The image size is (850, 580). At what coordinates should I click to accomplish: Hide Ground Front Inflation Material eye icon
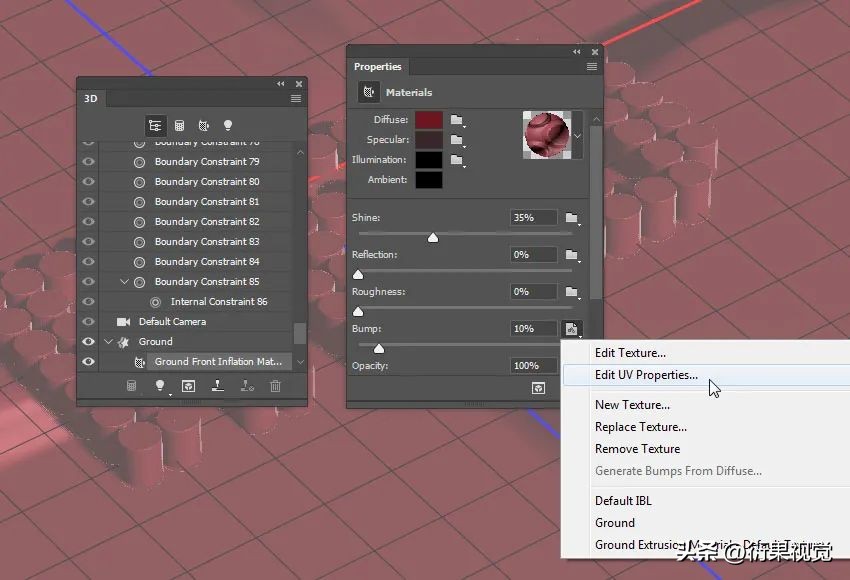coord(88,362)
